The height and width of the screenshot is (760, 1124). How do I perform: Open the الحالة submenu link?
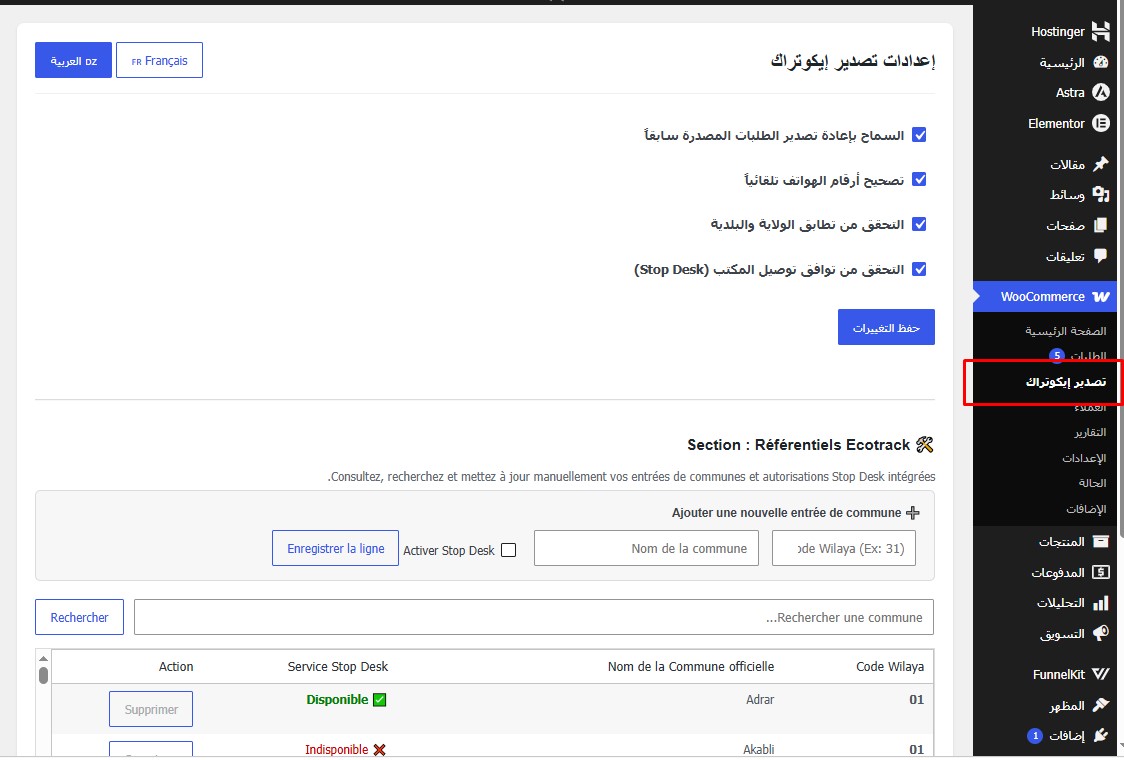tap(1092, 483)
